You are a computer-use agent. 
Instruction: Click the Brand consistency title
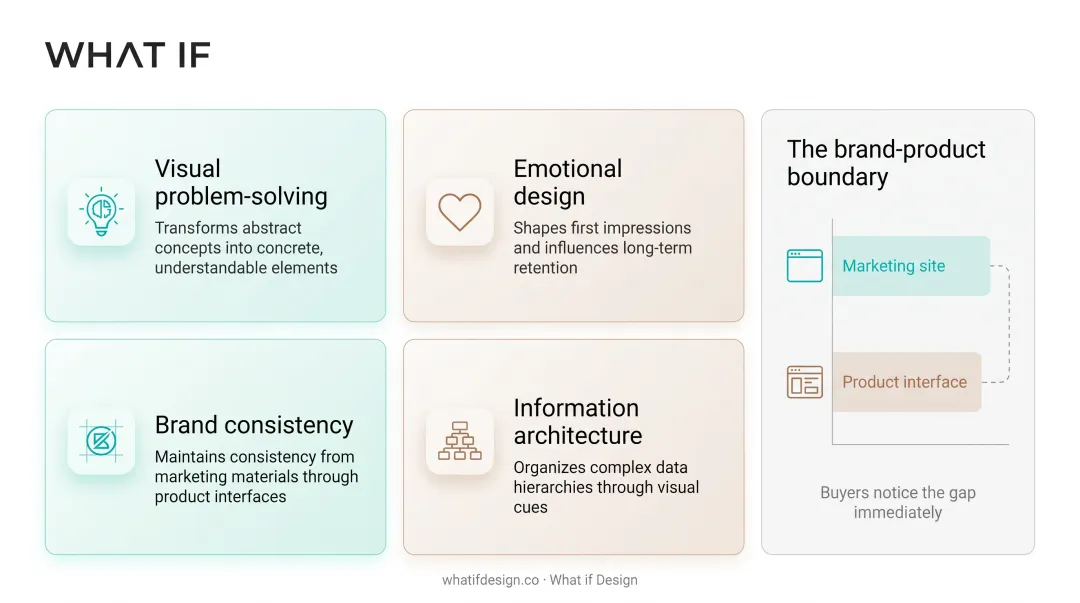coord(253,425)
